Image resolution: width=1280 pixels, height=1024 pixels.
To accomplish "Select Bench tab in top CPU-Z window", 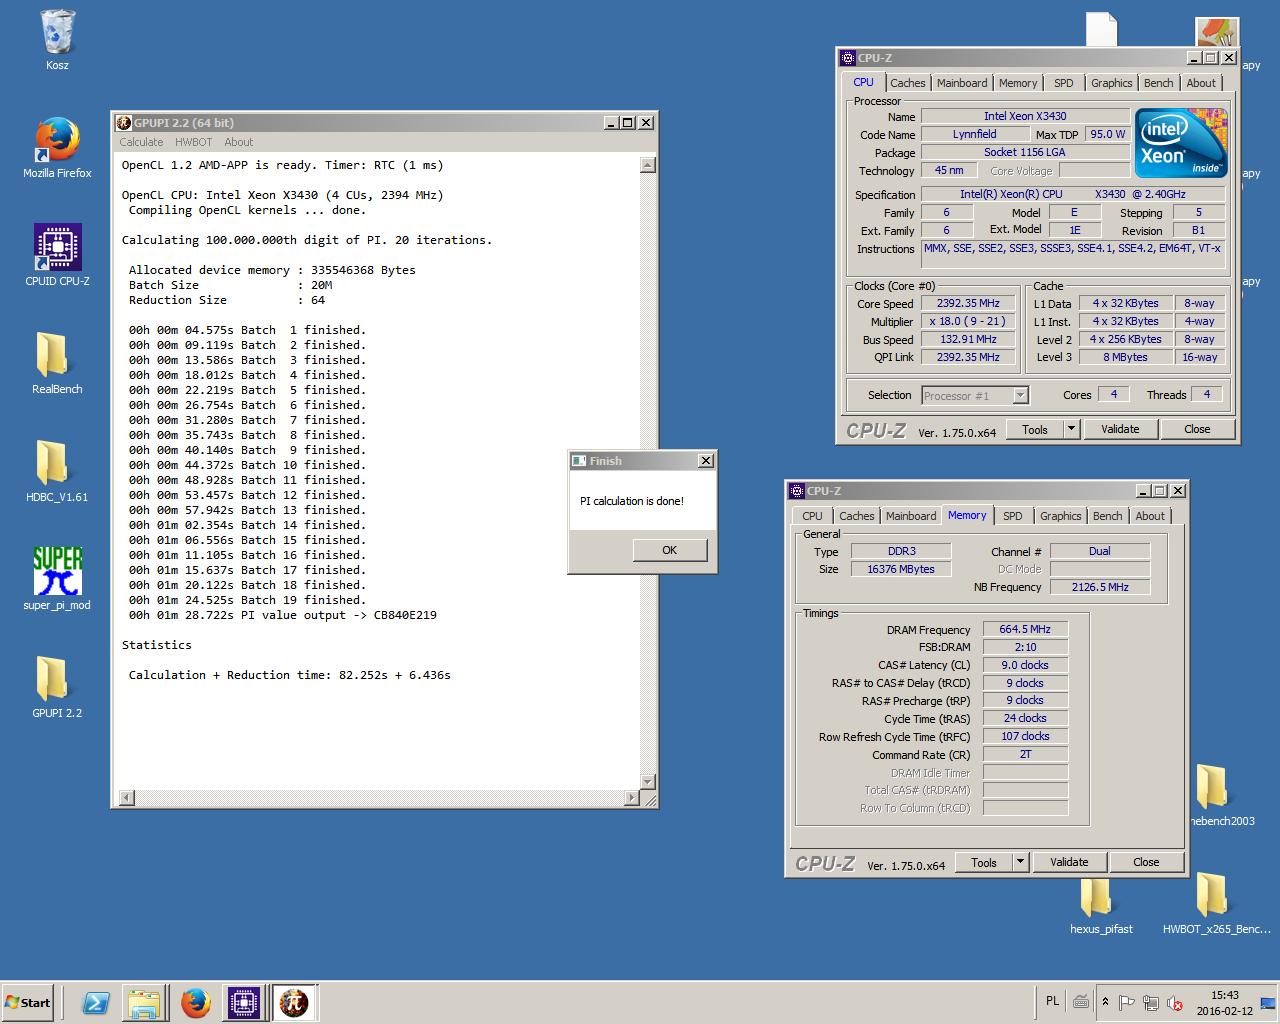I will click(x=1158, y=83).
